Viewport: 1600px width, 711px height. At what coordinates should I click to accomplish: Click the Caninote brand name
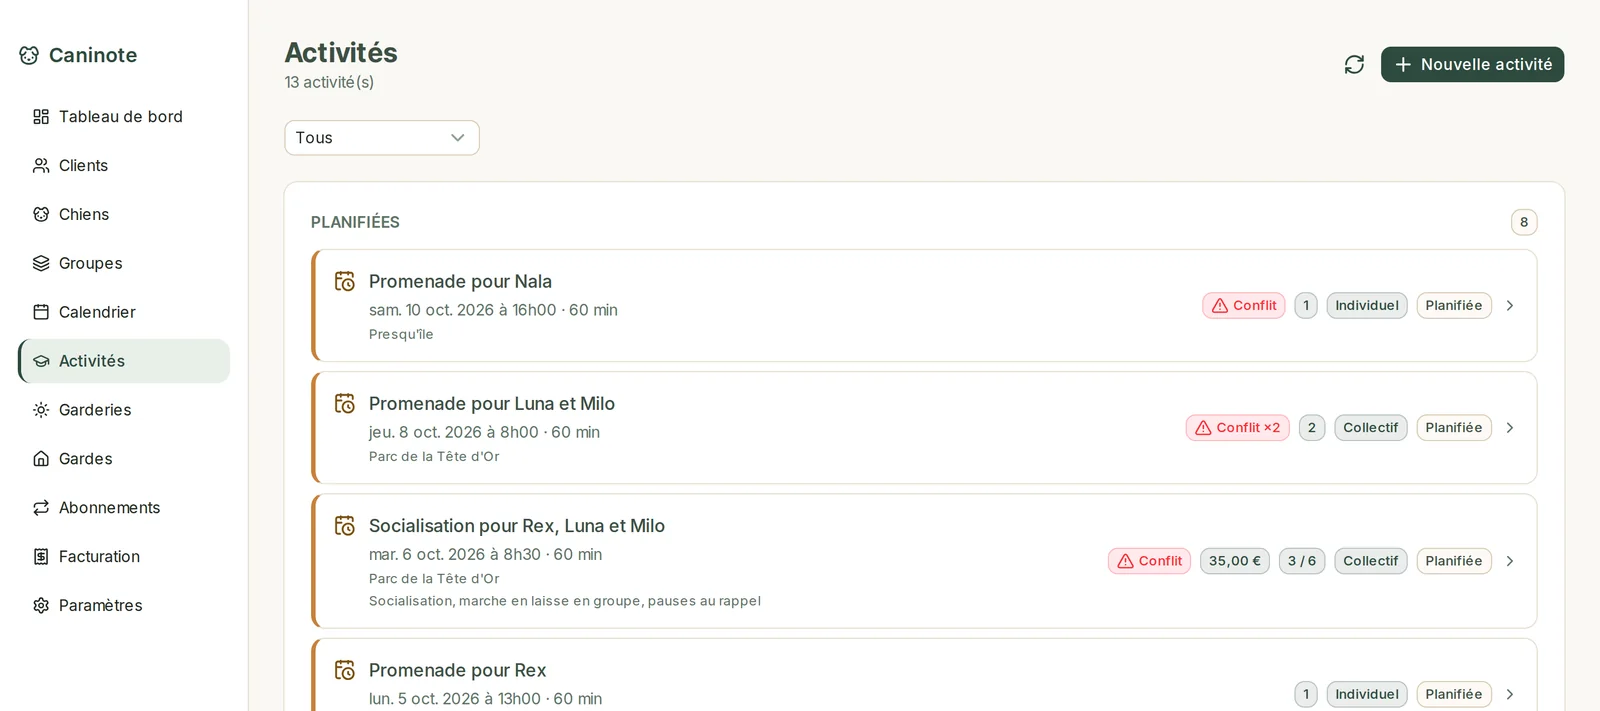click(93, 55)
